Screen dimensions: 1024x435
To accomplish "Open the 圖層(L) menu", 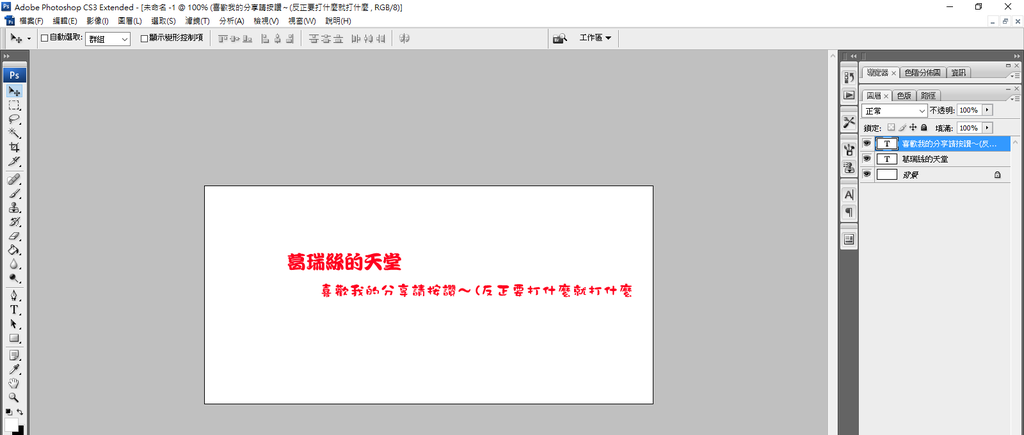I will point(129,22).
